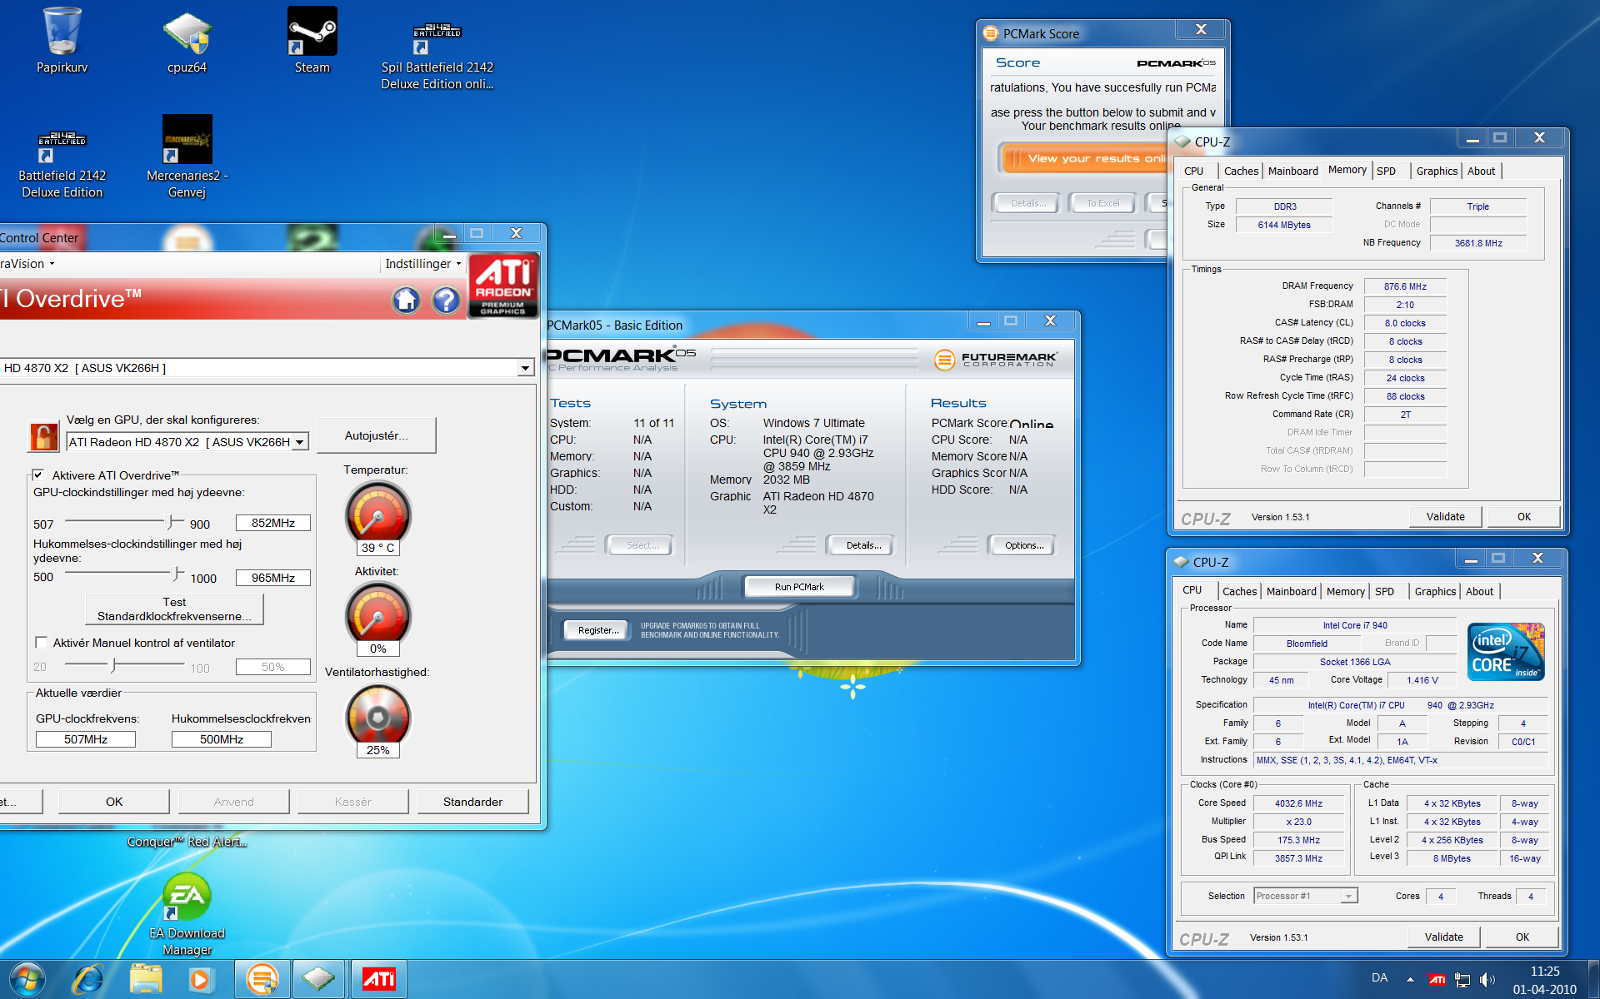The image size is (1600, 999).
Task: Toggle Aktivere ATI Overdrive checkbox
Action: point(38,475)
